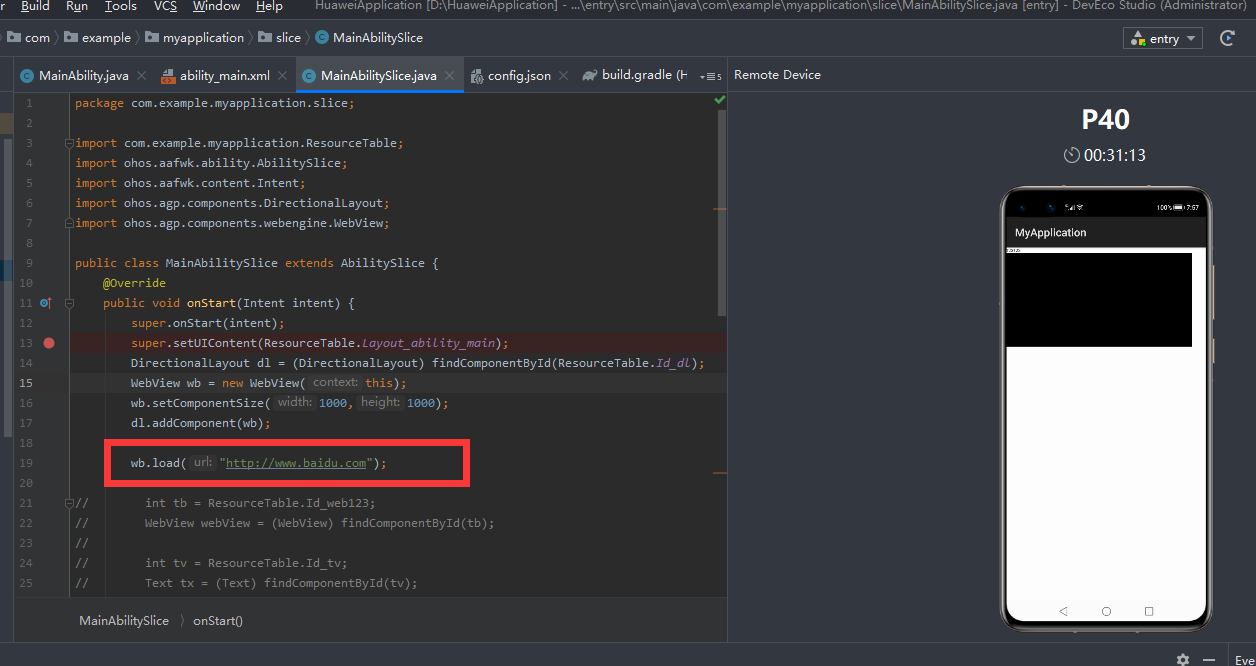
Task: Open the Run menu
Action: [77, 6]
